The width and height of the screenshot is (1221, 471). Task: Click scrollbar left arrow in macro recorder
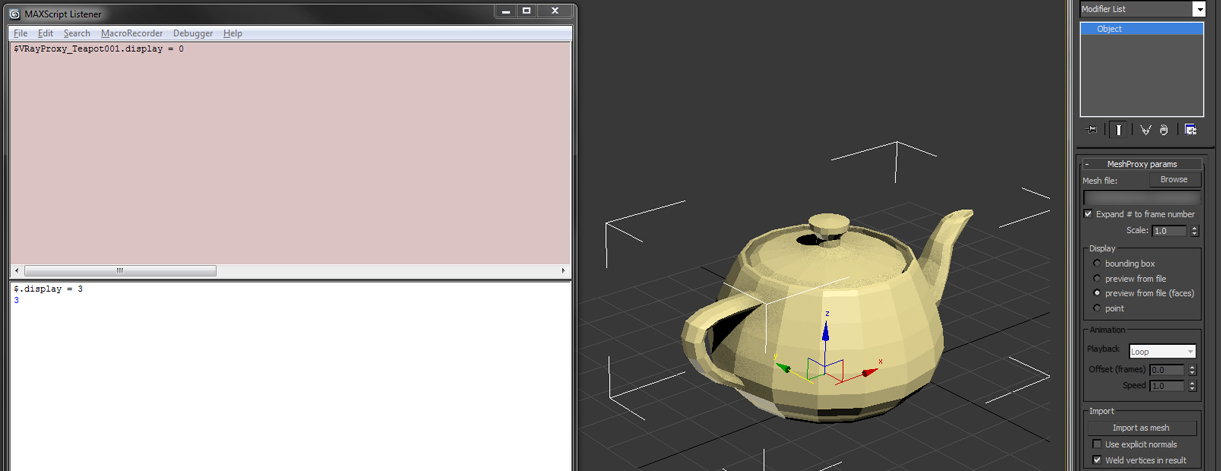[16, 270]
